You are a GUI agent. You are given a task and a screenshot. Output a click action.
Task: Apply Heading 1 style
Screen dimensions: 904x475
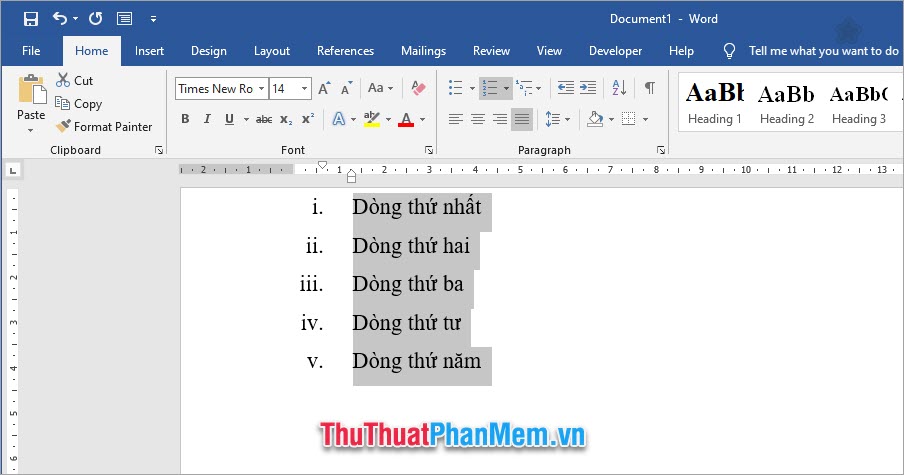(x=714, y=103)
